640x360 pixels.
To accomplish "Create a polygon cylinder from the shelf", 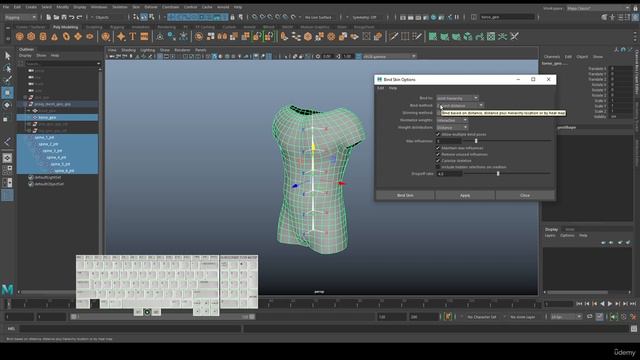I will click(x=43, y=37).
